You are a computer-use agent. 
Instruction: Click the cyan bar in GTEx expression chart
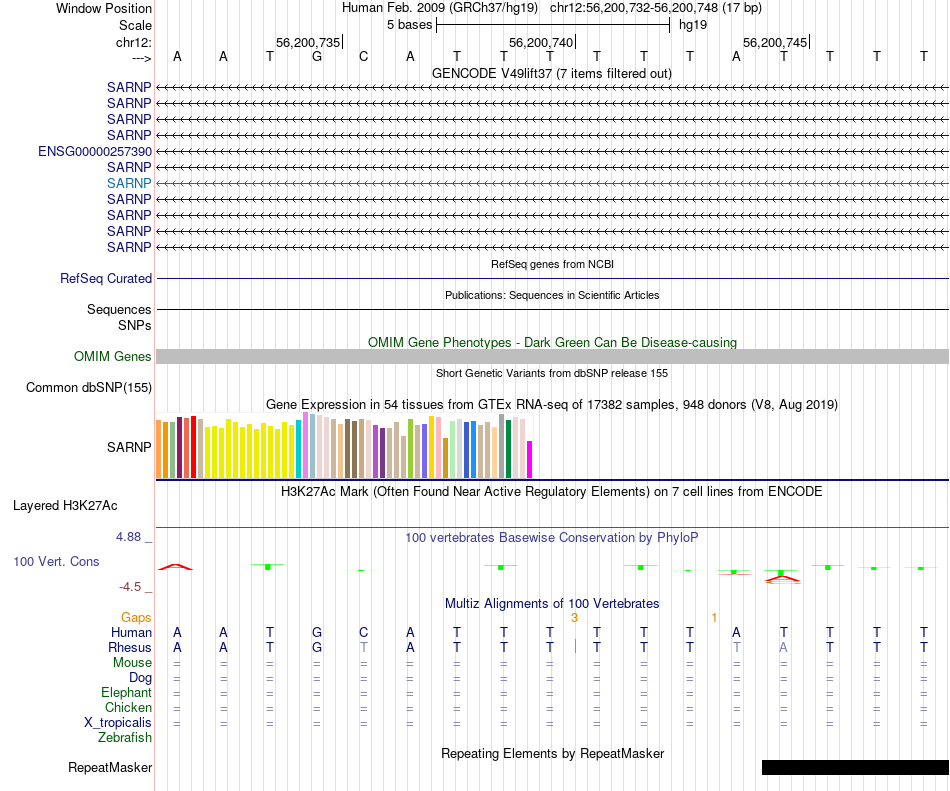(299, 449)
